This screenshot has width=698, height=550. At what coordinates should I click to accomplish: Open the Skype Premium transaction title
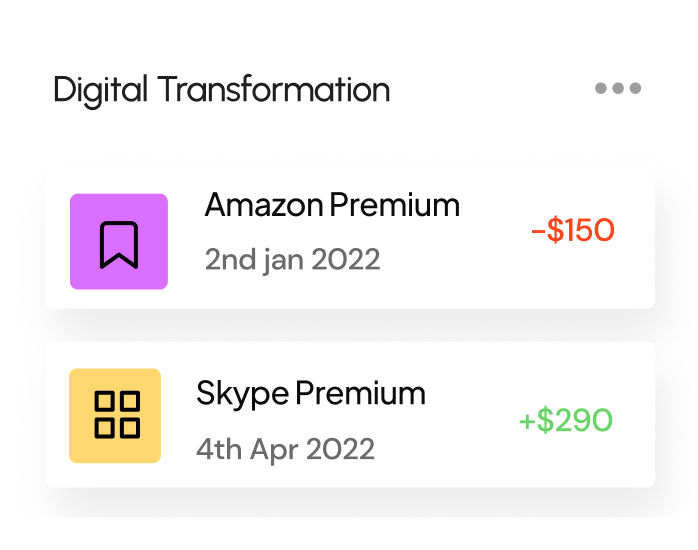311,393
